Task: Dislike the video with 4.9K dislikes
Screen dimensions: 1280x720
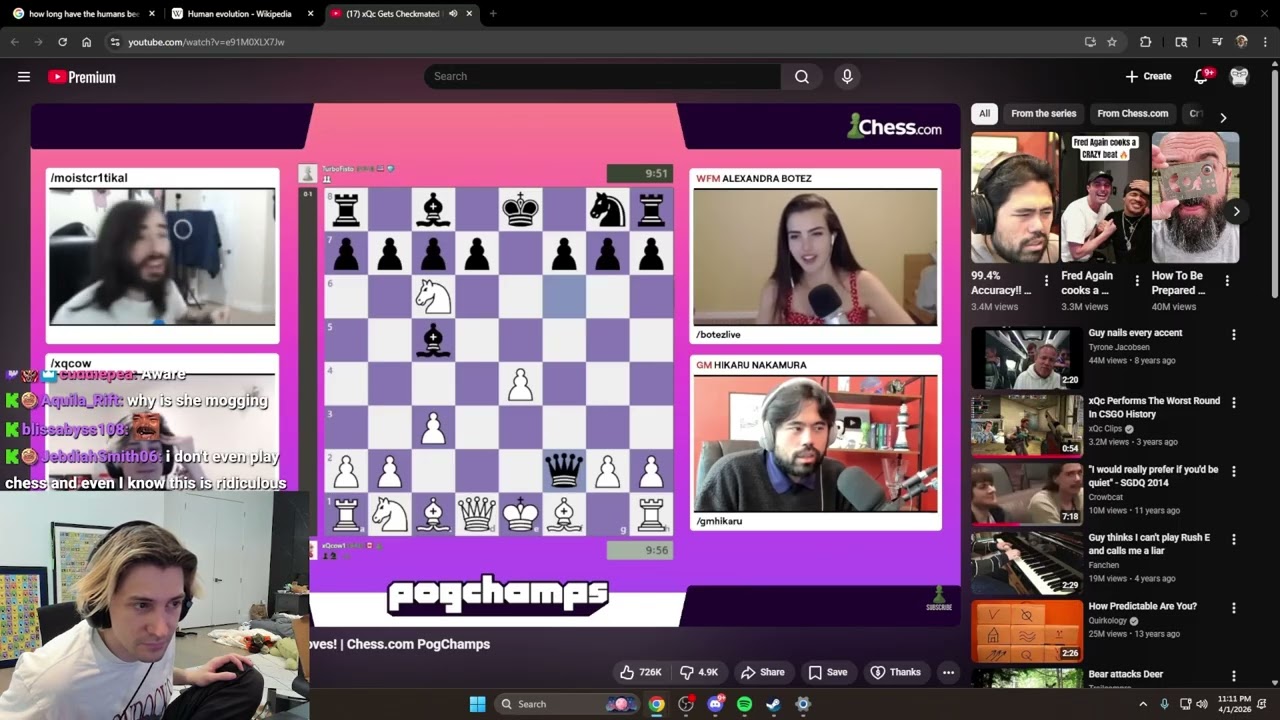Action: click(x=699, y=672)
